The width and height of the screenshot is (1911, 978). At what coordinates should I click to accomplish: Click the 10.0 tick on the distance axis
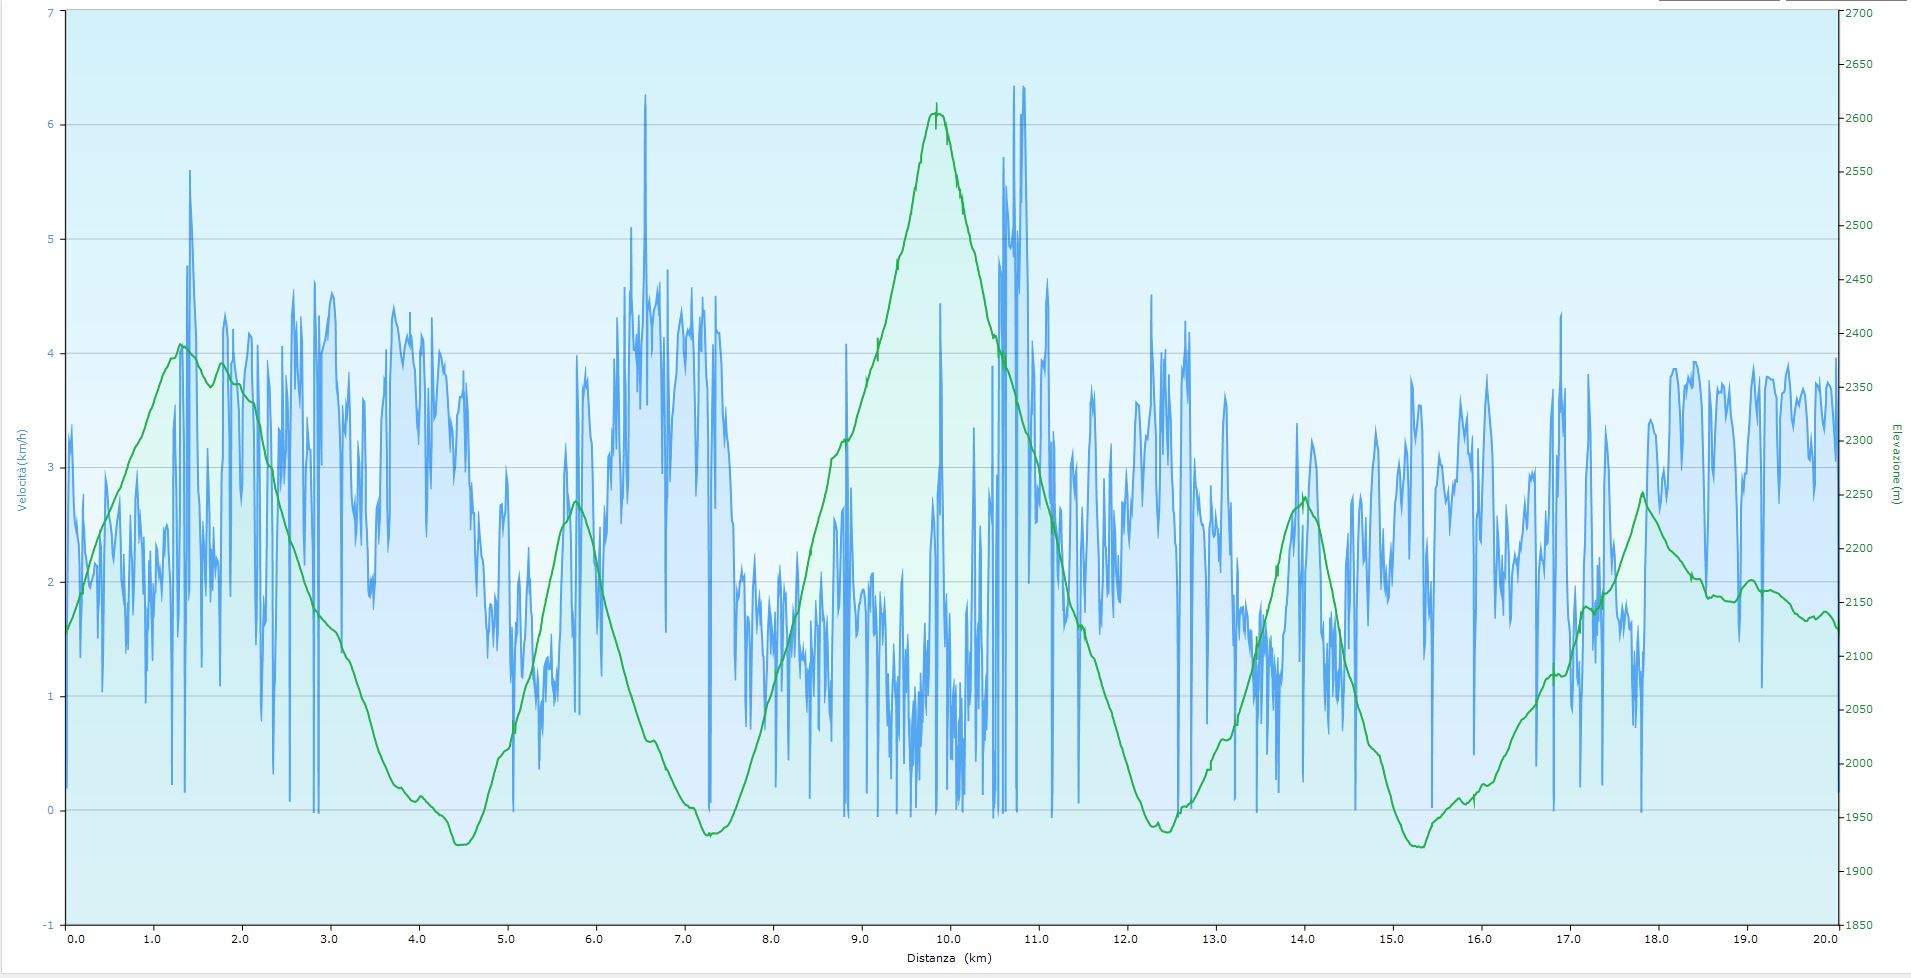(949, 939)
